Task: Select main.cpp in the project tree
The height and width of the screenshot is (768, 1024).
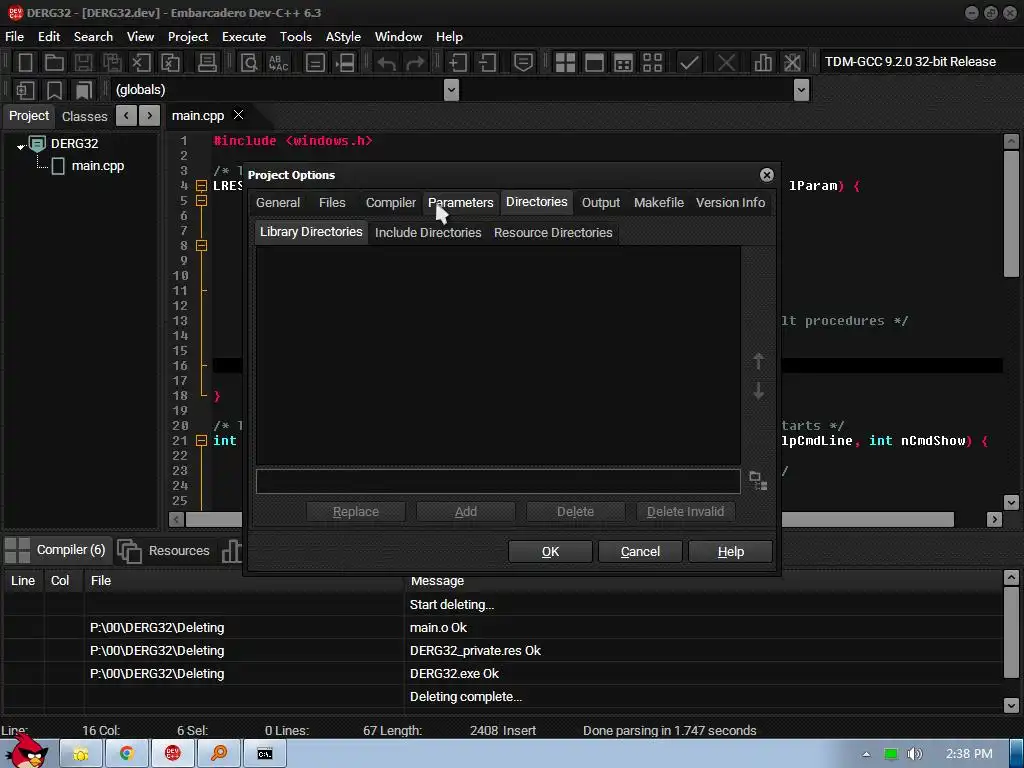Action: [97, 166]
